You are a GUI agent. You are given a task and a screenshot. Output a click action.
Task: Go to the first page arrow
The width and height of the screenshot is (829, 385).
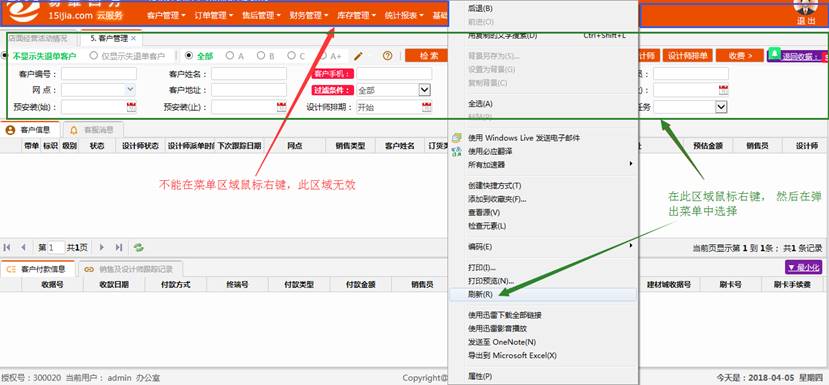coord(7,247)
